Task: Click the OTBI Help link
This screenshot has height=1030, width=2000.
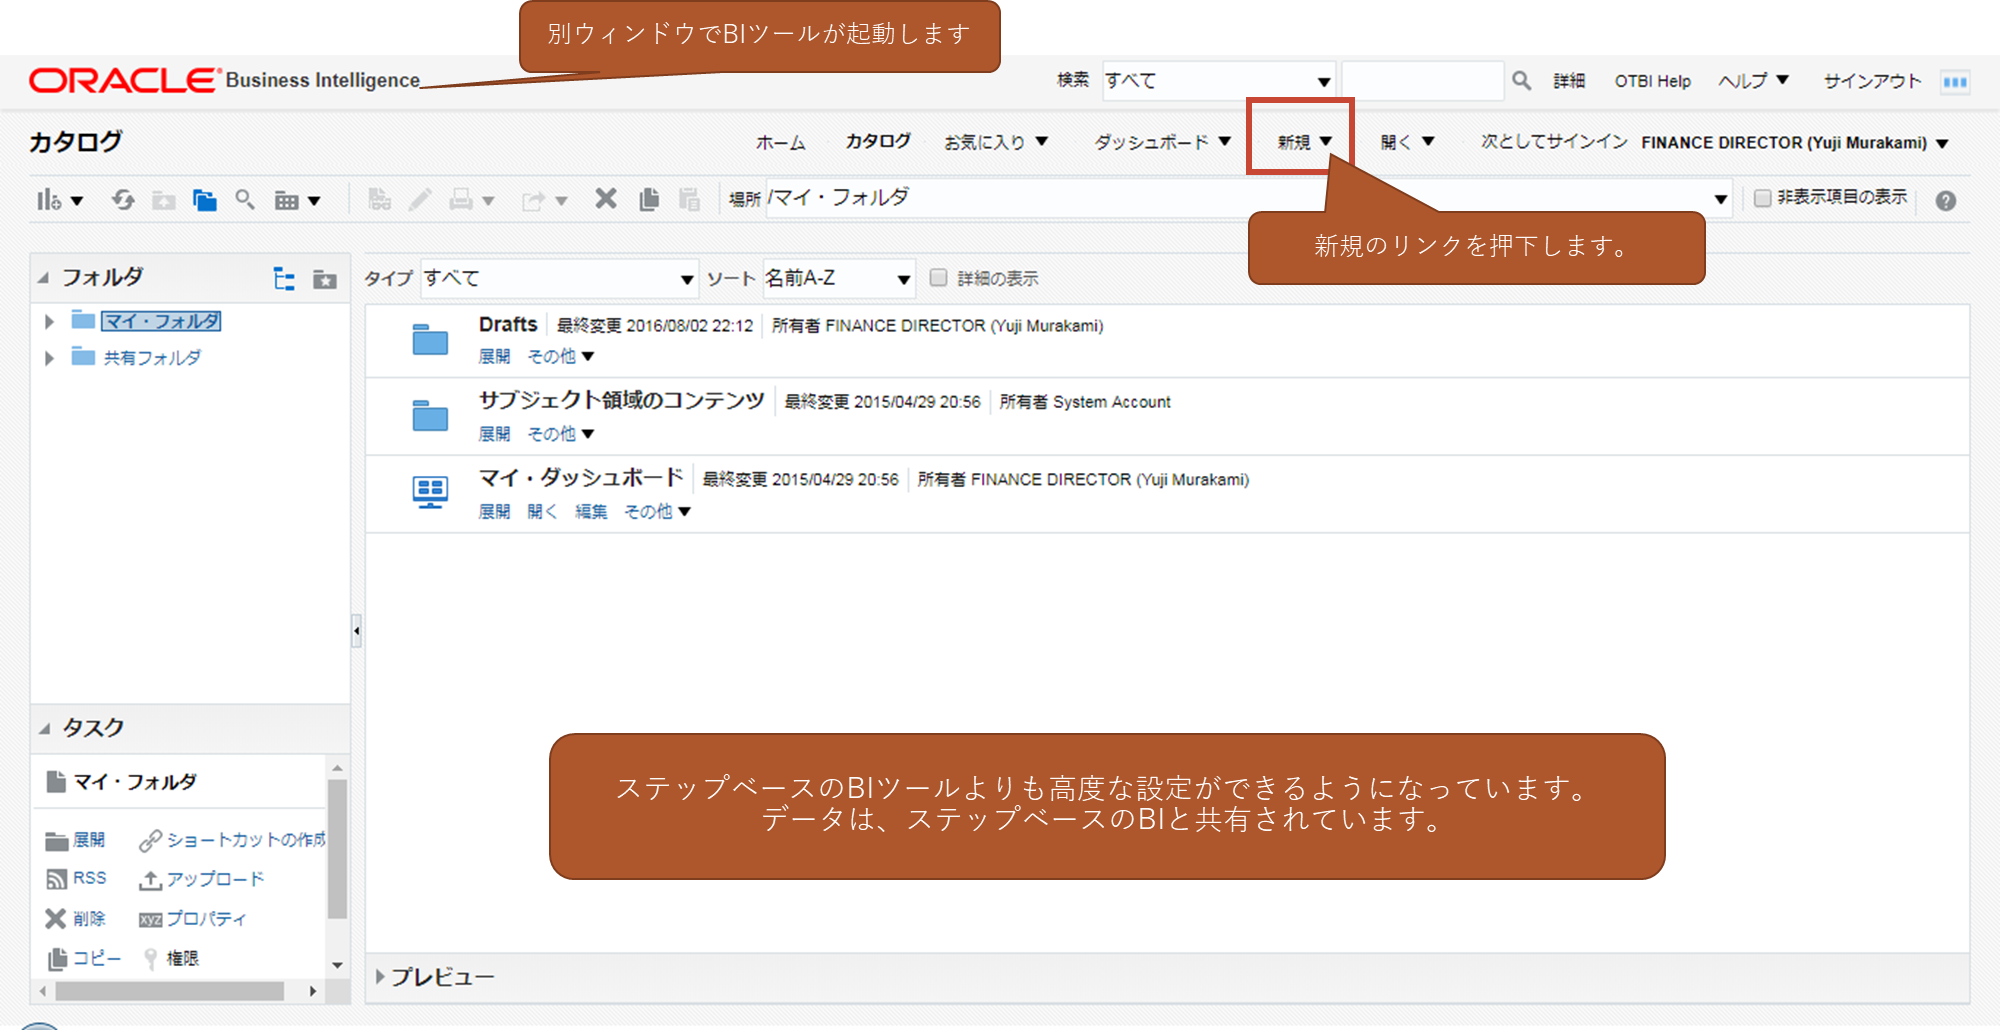Action: (x=1652, y=81)
